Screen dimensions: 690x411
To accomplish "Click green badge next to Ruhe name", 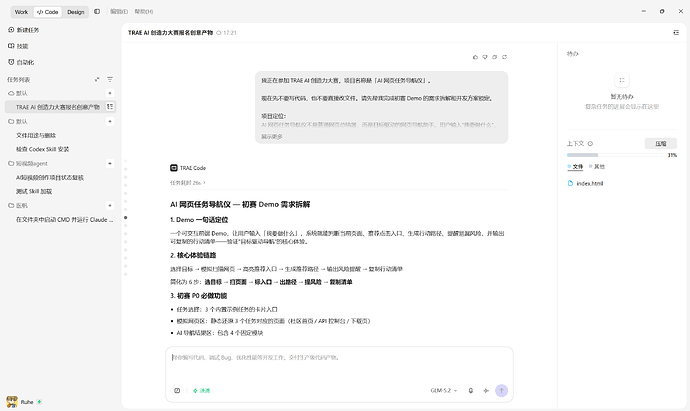I will click(x=39, y=402).
